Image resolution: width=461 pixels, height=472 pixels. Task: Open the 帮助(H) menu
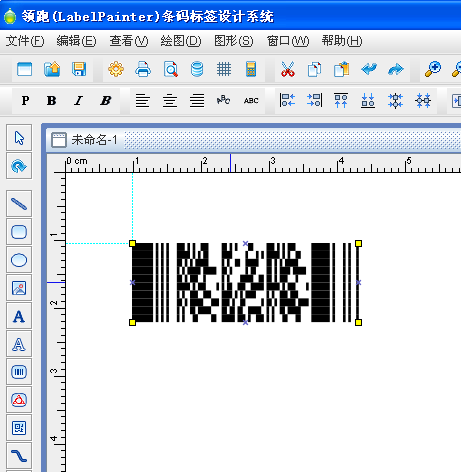(x=342, y=41)
